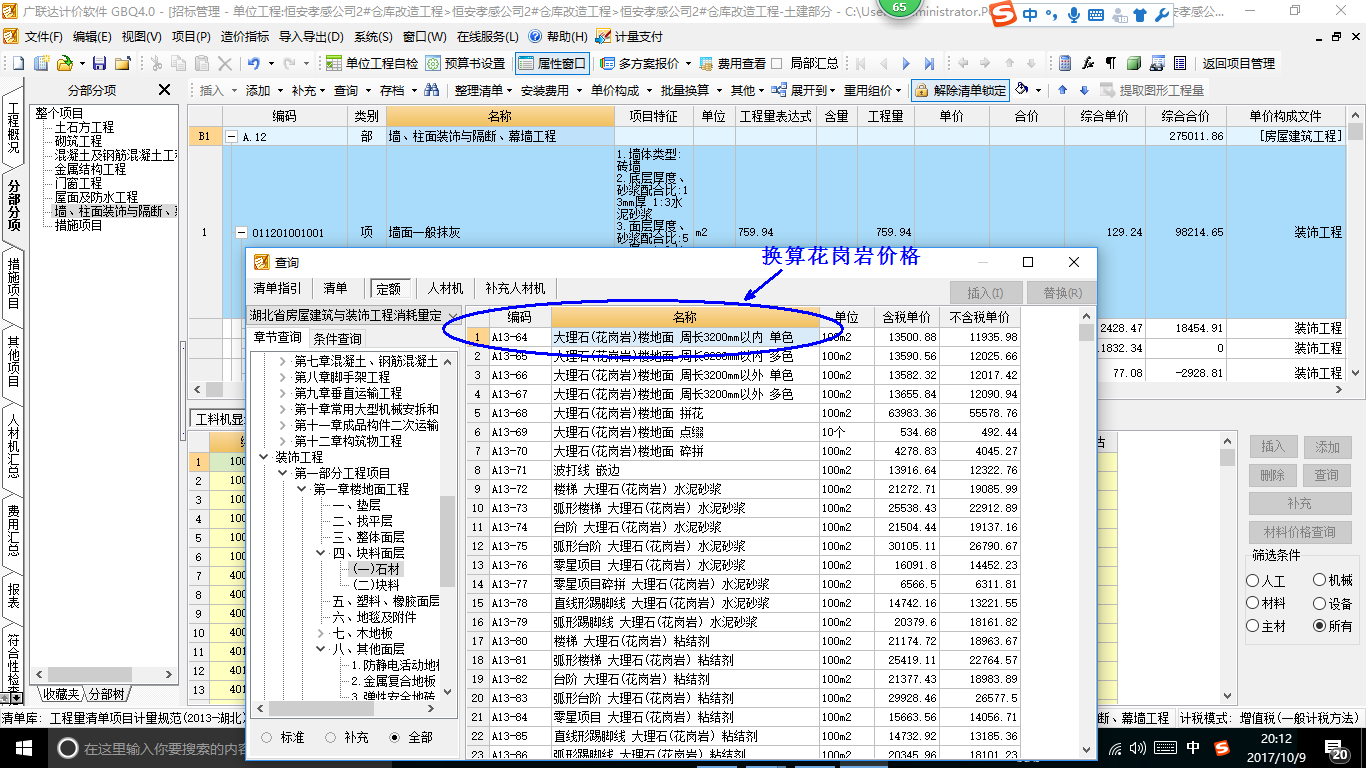Open the 添加 dropdown in toolbar
The height and width of the screenshot is (768, 1366).
click(264, 90)
